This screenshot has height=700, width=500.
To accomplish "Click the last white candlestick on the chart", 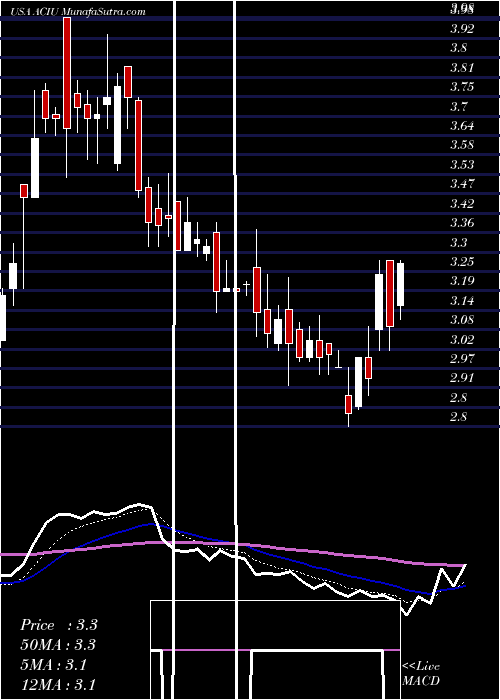I will pyautogui.click(x=400, y=284).
